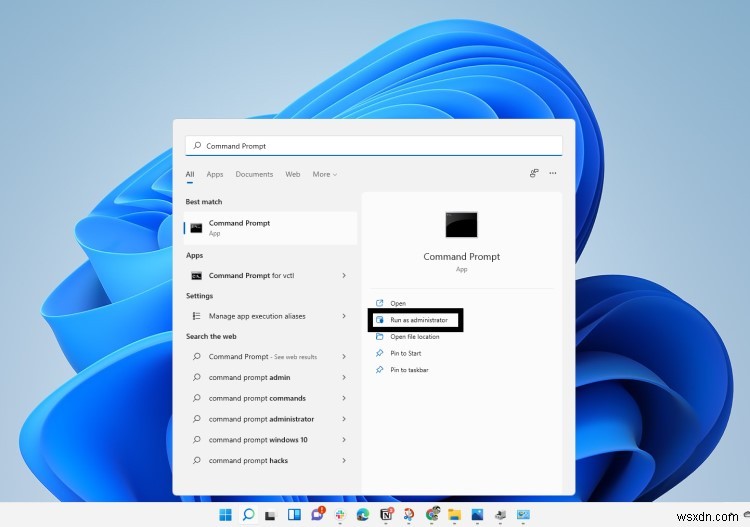Viewport: 750px width, 527px height.
Task: Expand Command Prompt web results chevron
Action: pos(344,356)
